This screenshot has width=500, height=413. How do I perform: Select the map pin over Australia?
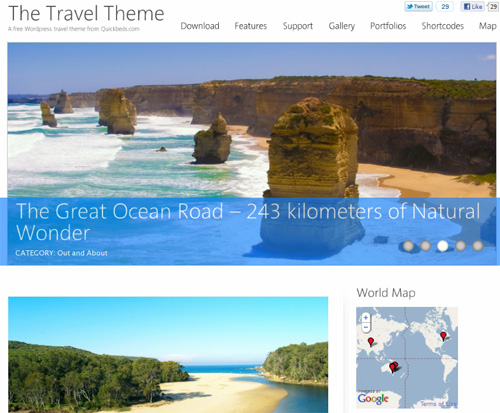[394, 367]
